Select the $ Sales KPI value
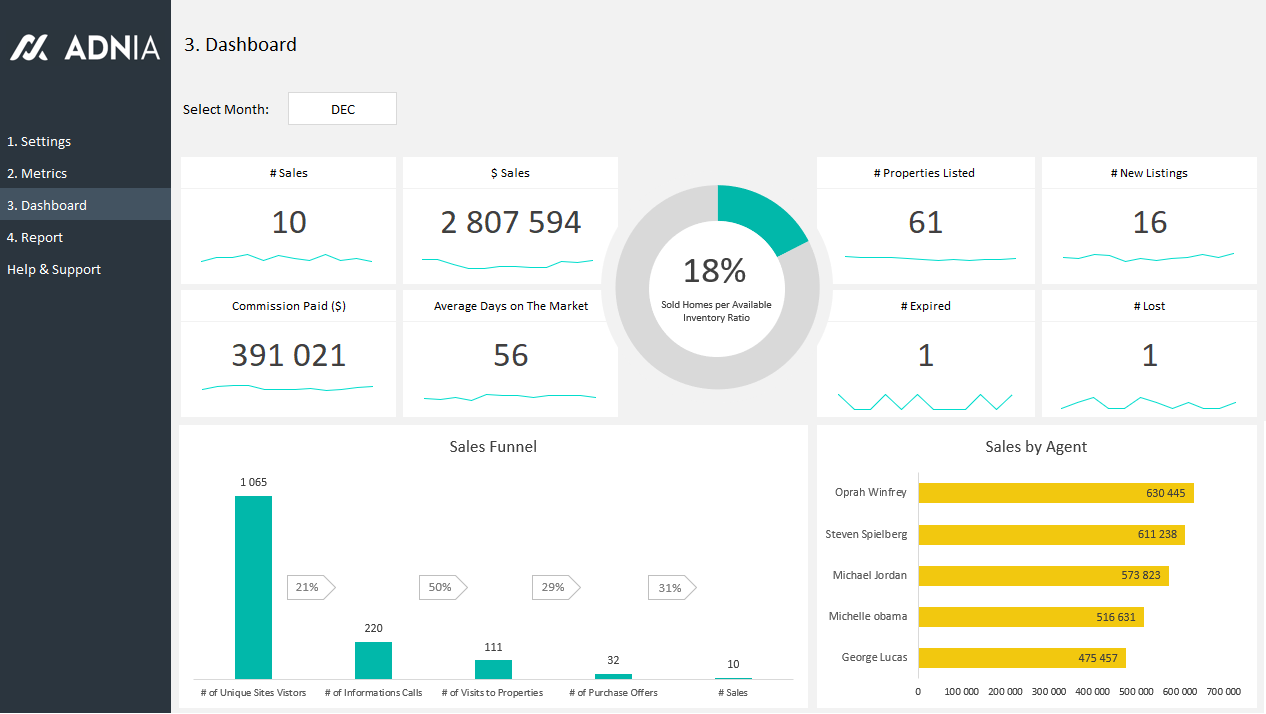The image size is (1266, 714). click(510, 222)
